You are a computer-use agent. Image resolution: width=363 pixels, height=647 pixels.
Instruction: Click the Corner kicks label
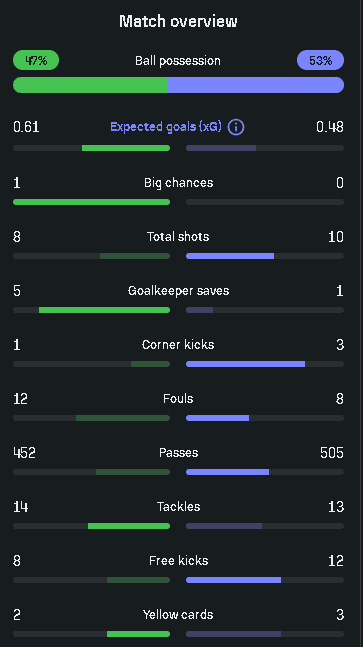coord(178,345)
